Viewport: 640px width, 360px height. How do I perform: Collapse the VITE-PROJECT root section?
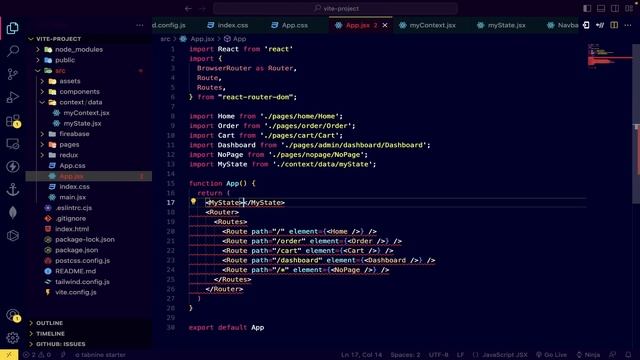[x=89, y=39]
